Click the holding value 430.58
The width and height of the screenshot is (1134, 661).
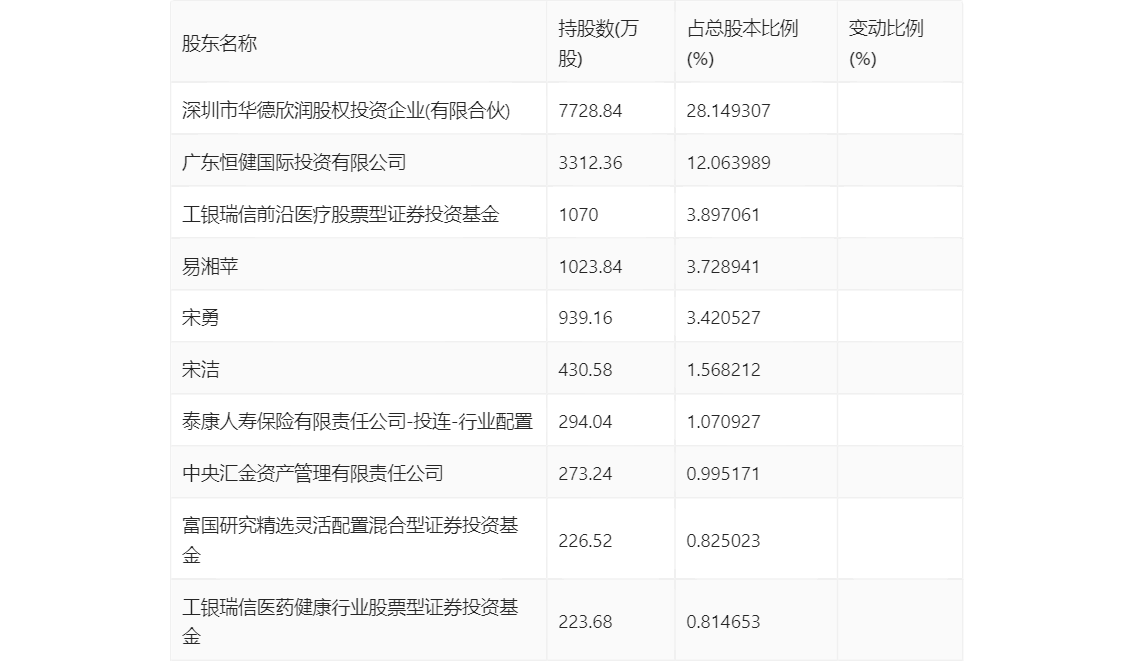(585, 370)
